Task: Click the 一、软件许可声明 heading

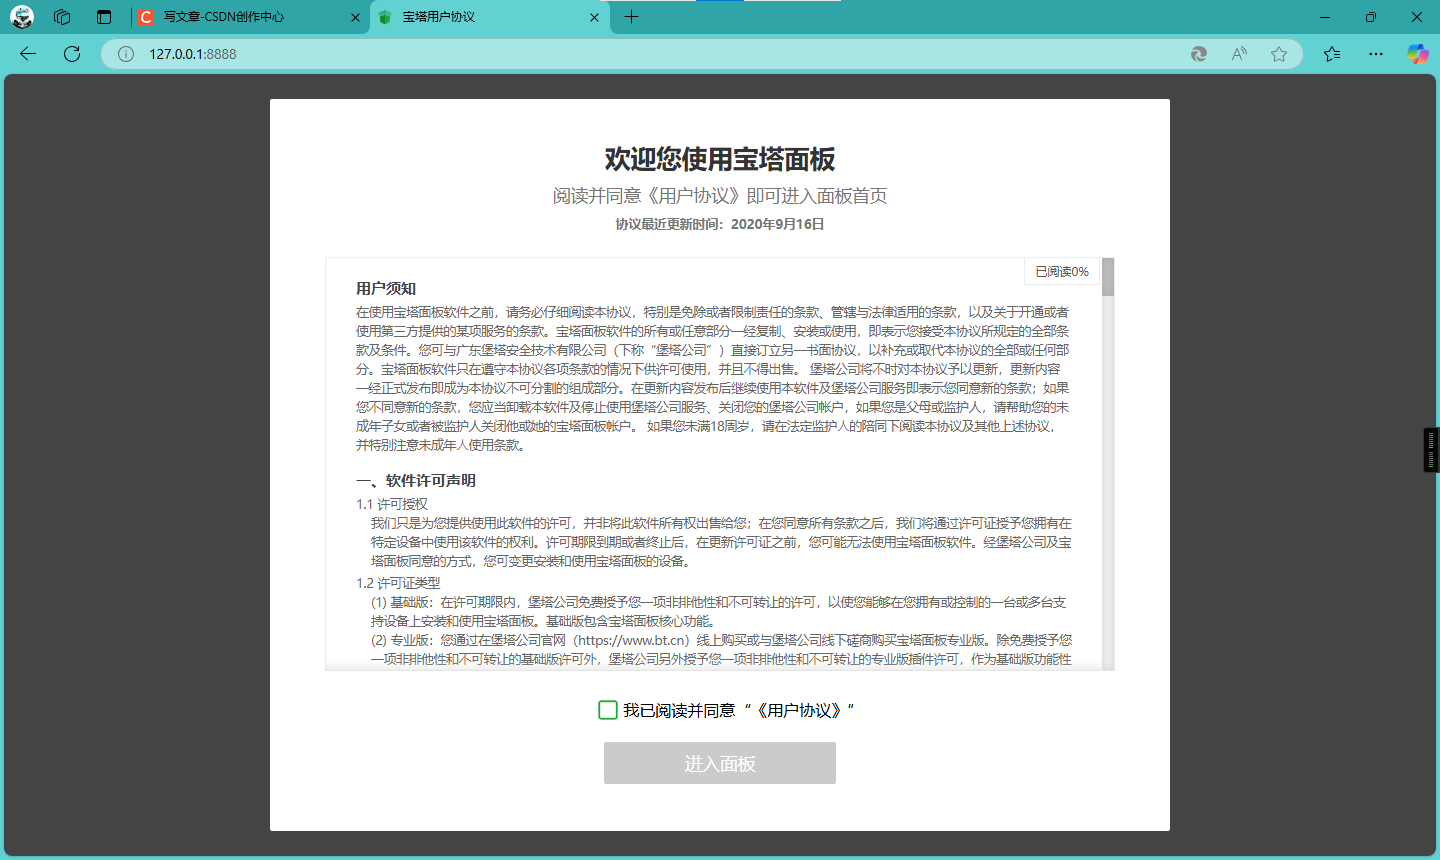Action: pos(416,480)
